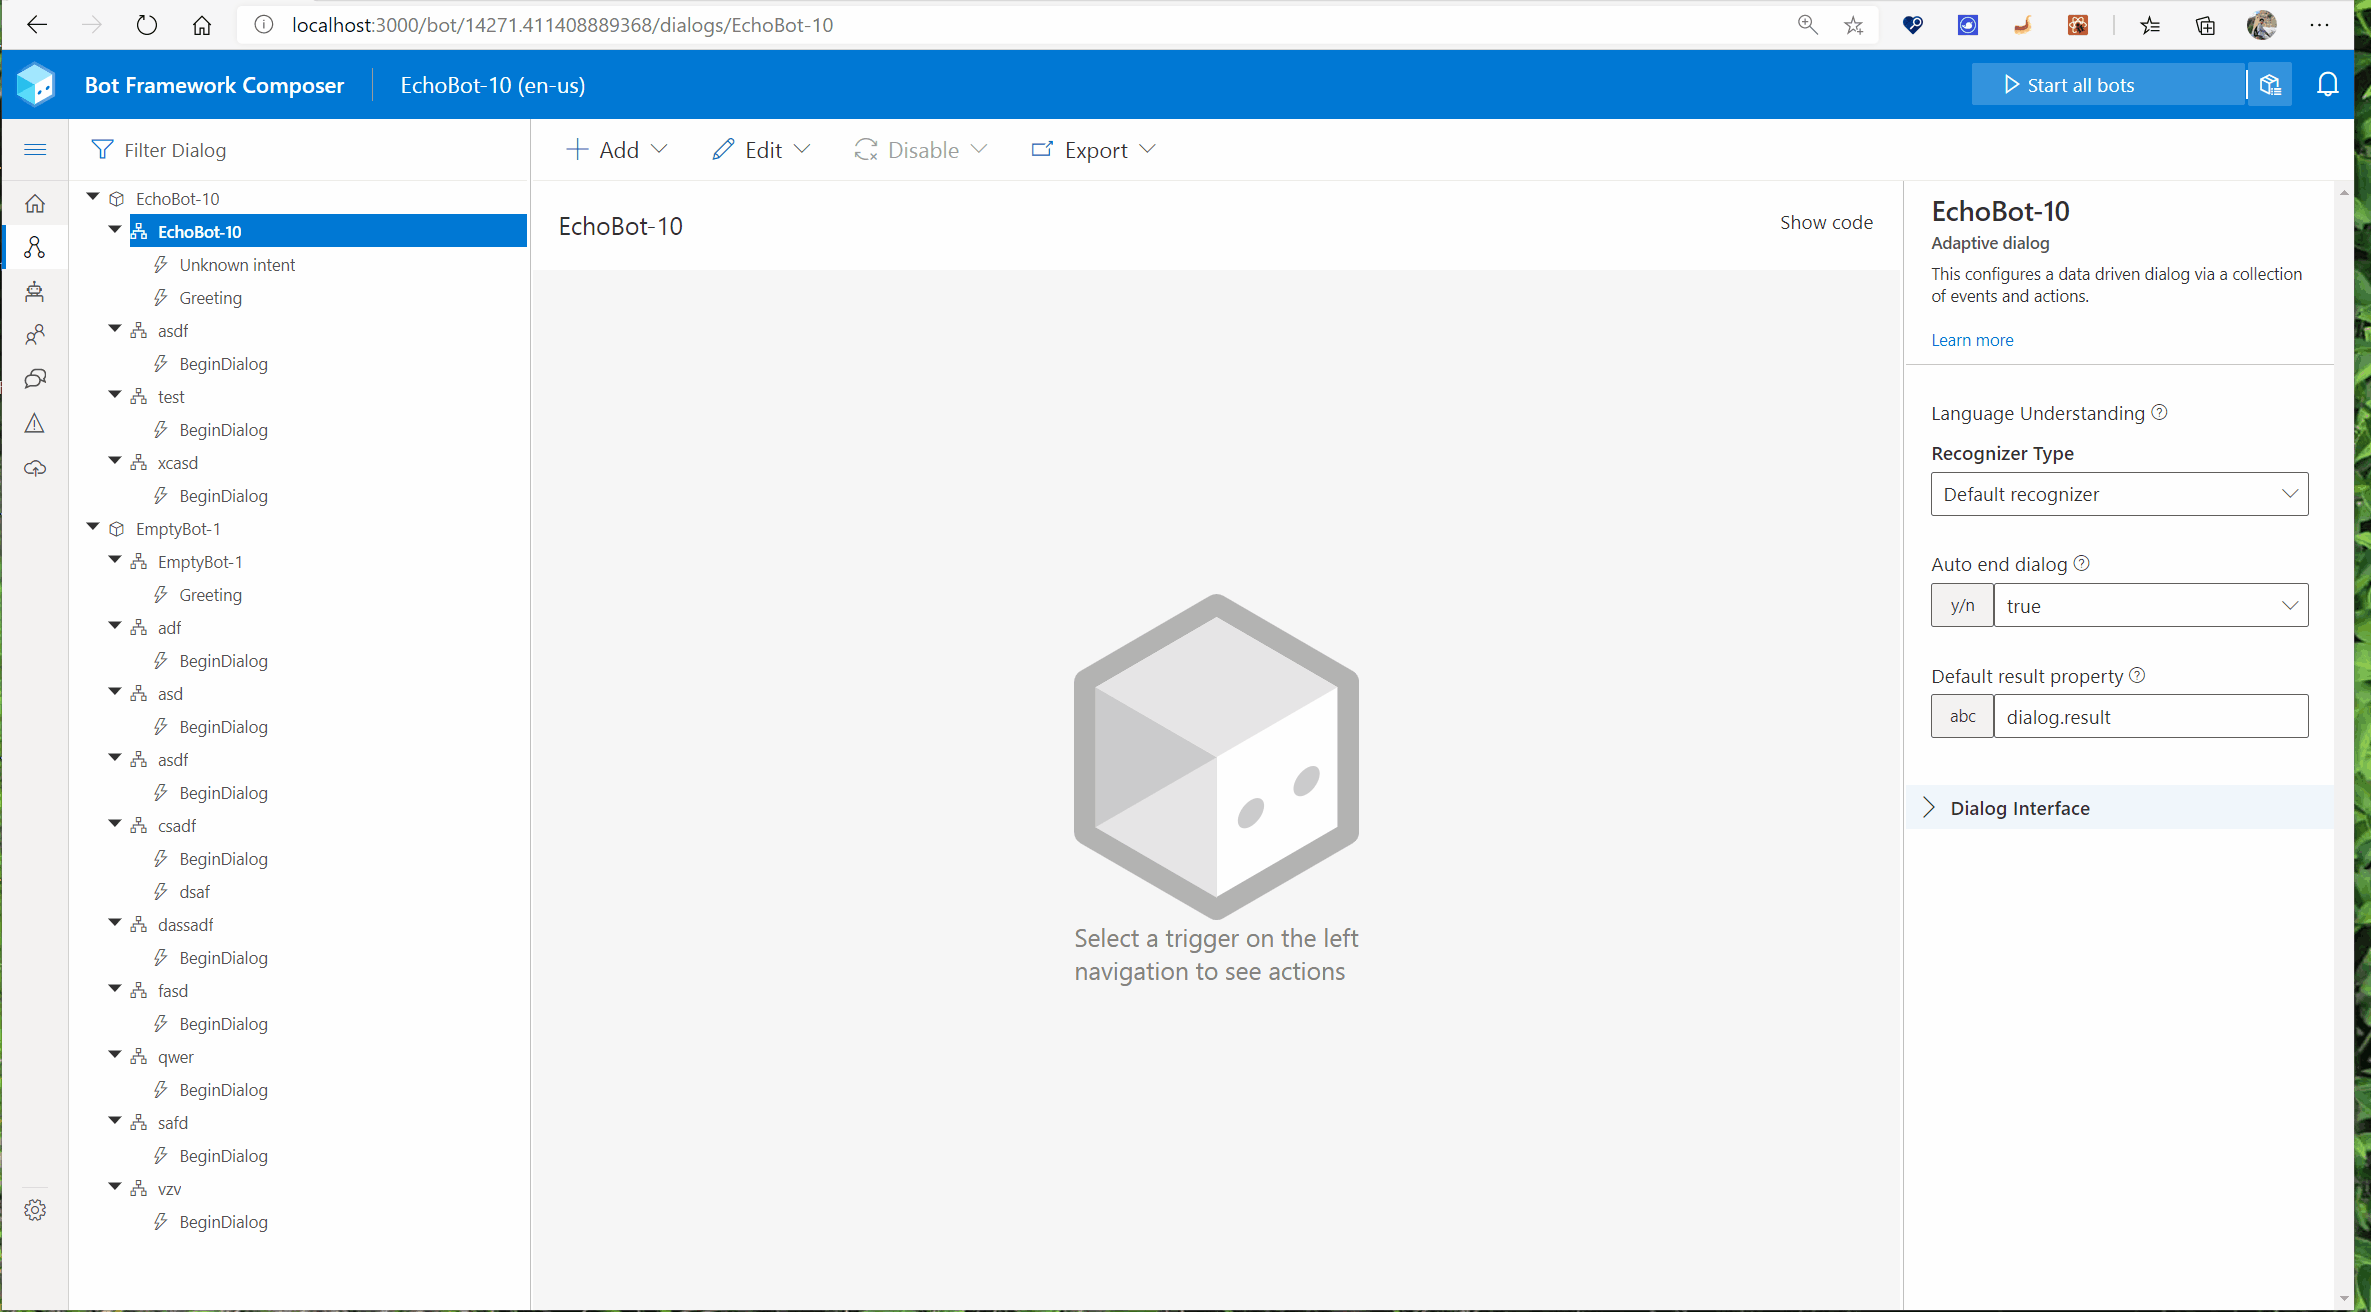
Task: Open Composer settings gear at sidebar bottom
Action: click(35, 1210)
